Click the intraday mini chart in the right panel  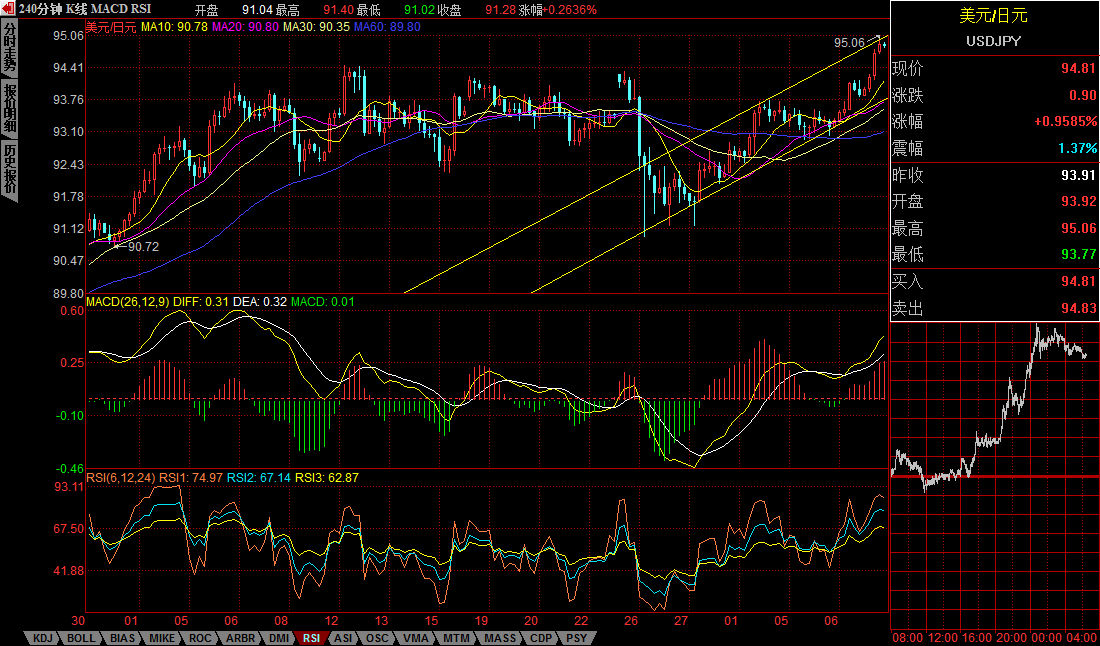coord(994,475)
